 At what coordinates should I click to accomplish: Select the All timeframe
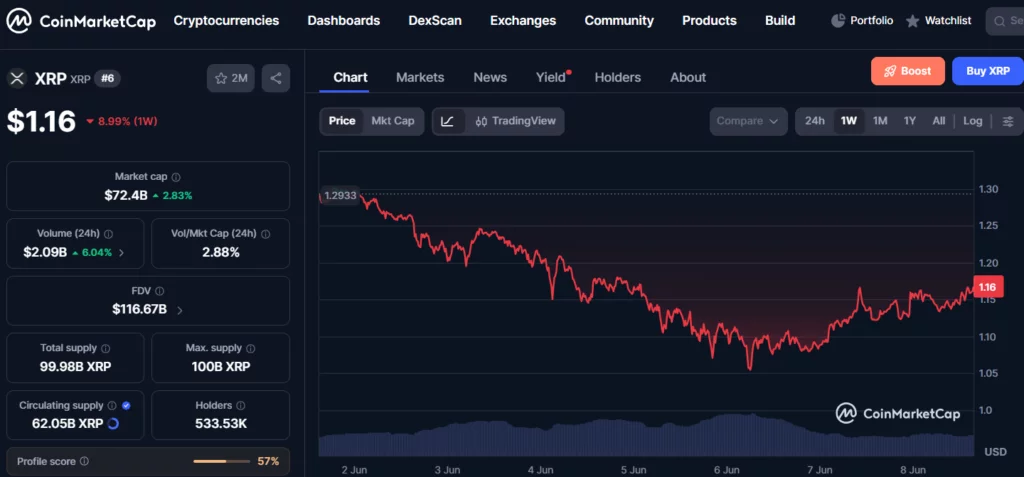click(938, 121)
